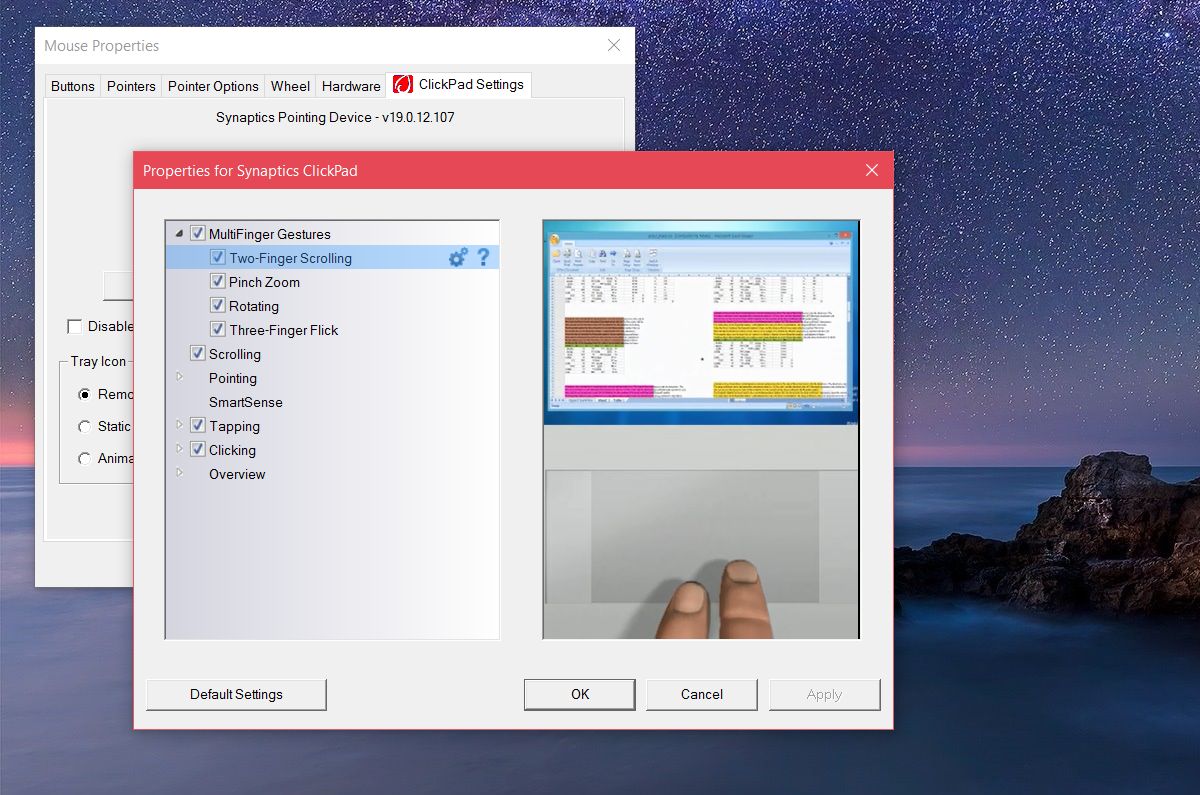Screen dimensions: 1200x795
Task: Click the gesture demo video preview
Action: coord(701,430)
